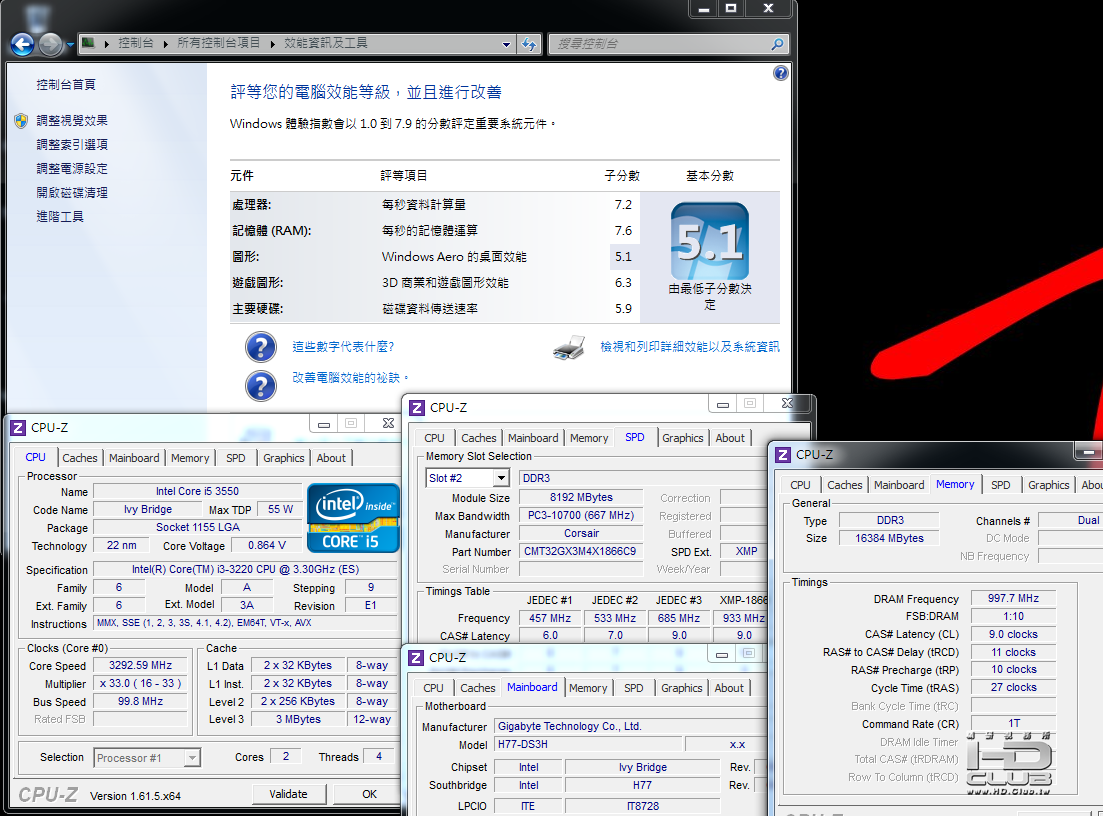Click Manufacturer Gigabyte Technology Co., Ltd.
1103x816 pixels.
630,726
